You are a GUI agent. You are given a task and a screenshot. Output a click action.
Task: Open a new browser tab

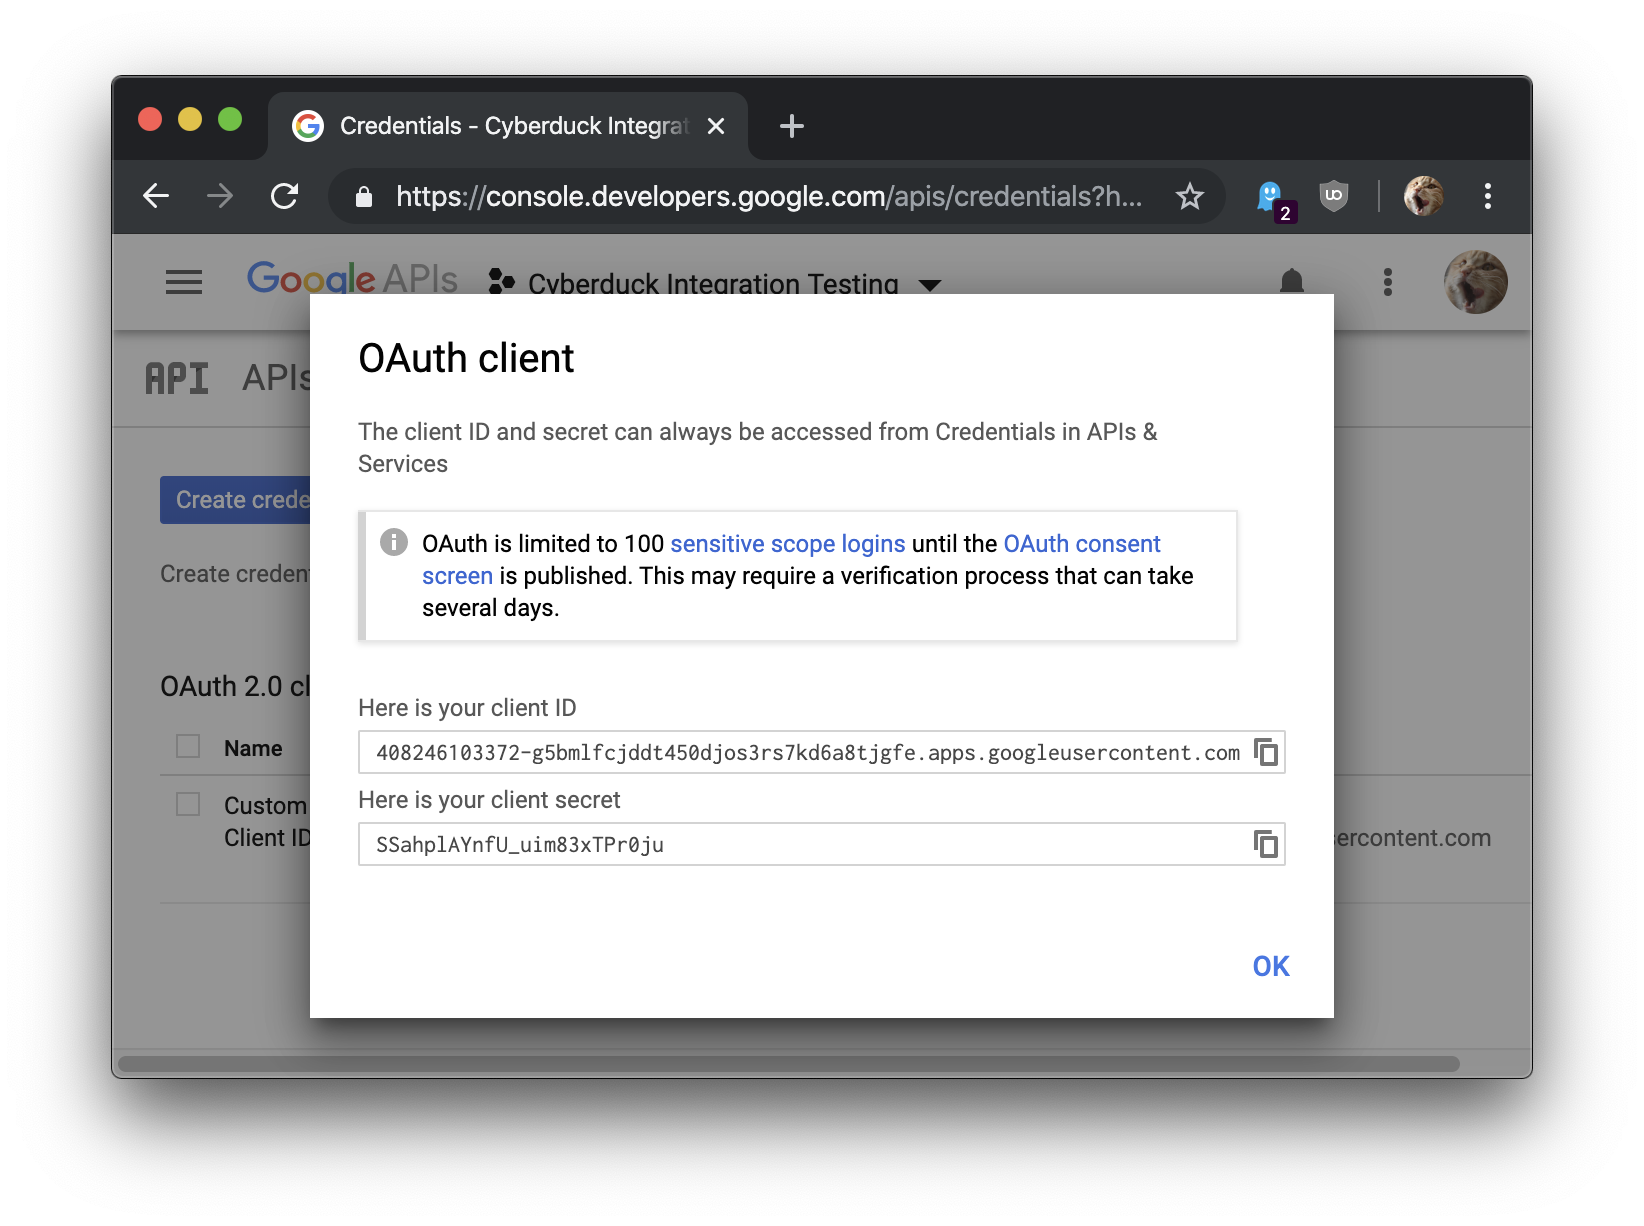tap(792, 126)
